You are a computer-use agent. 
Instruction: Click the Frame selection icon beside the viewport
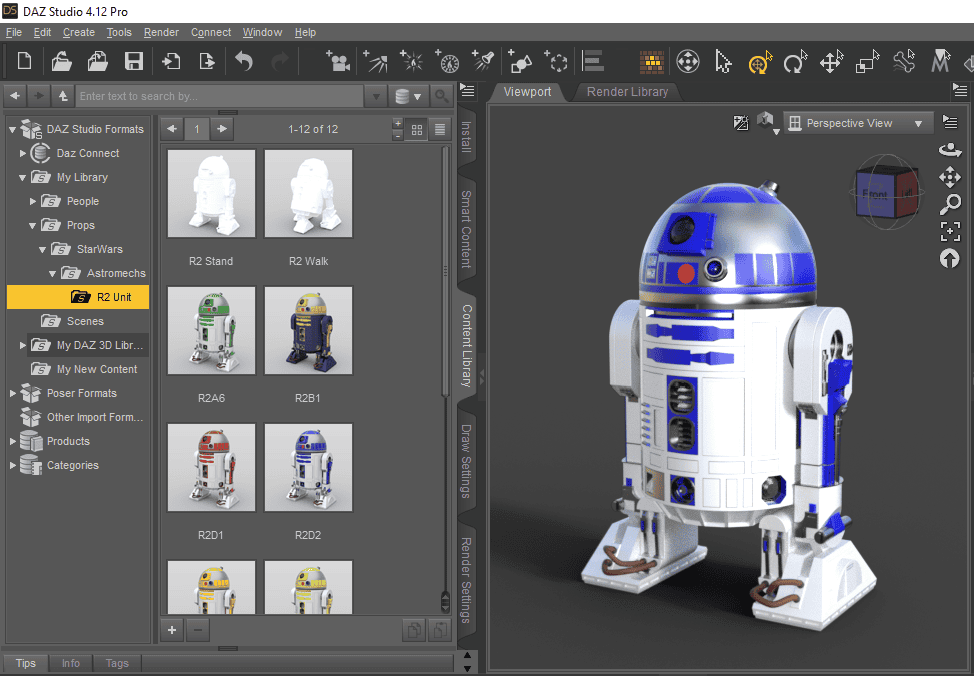(951, 231)
